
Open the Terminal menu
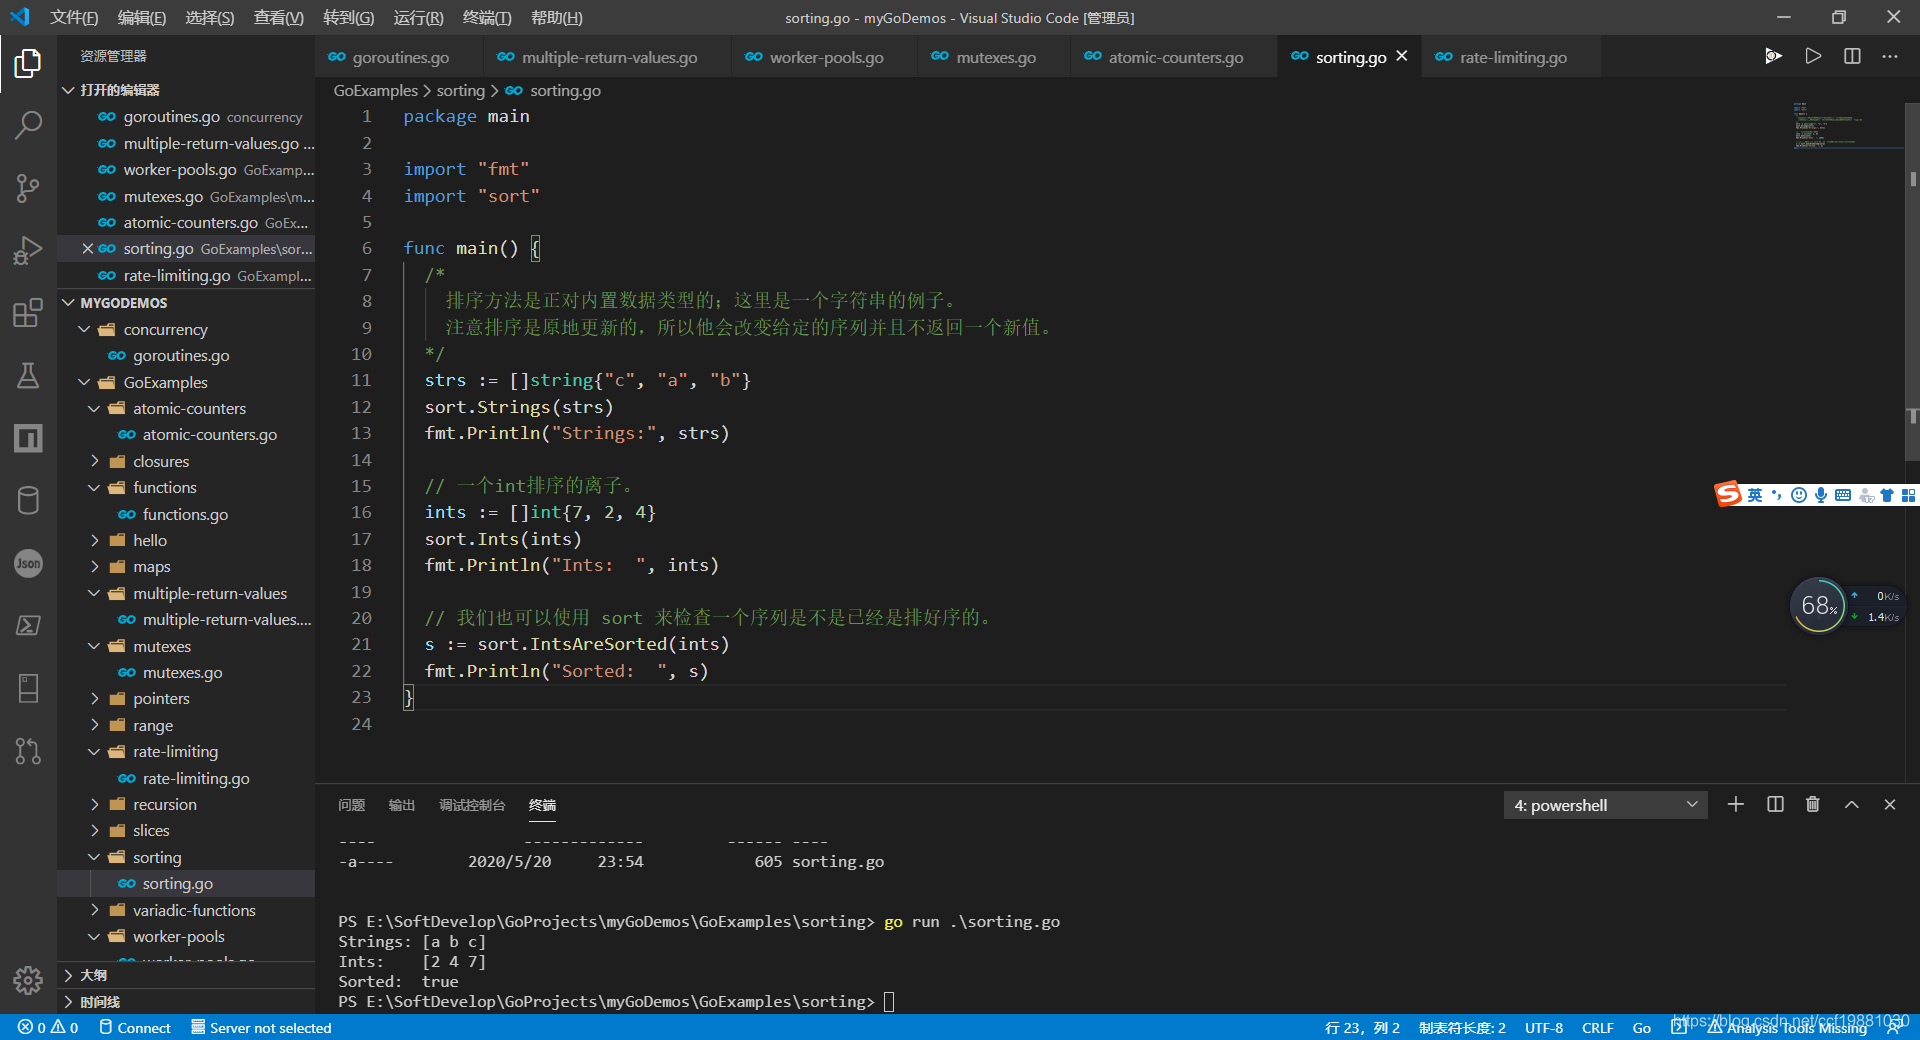(487, 17)
